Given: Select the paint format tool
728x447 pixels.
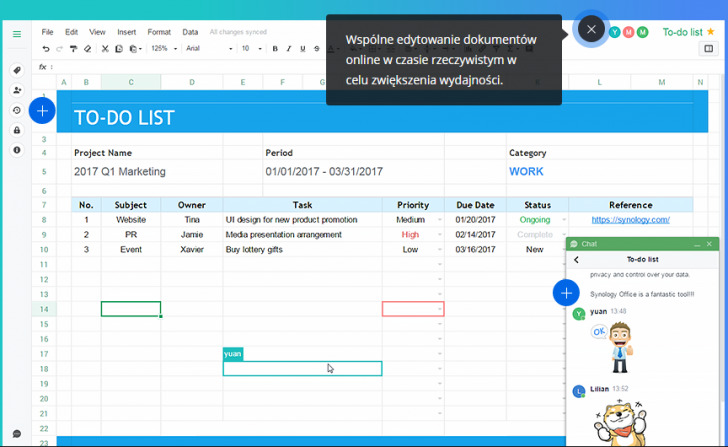Looking at the screenshot, I should coord(74,48).
